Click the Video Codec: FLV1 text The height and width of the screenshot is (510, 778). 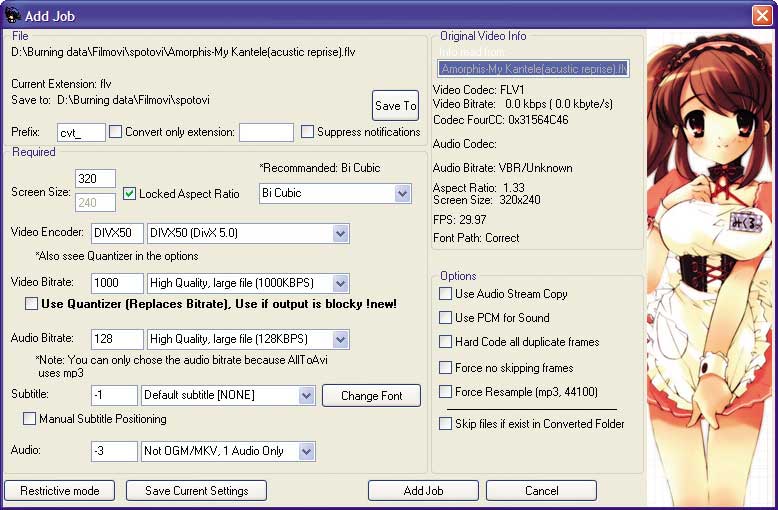[478, 90]
